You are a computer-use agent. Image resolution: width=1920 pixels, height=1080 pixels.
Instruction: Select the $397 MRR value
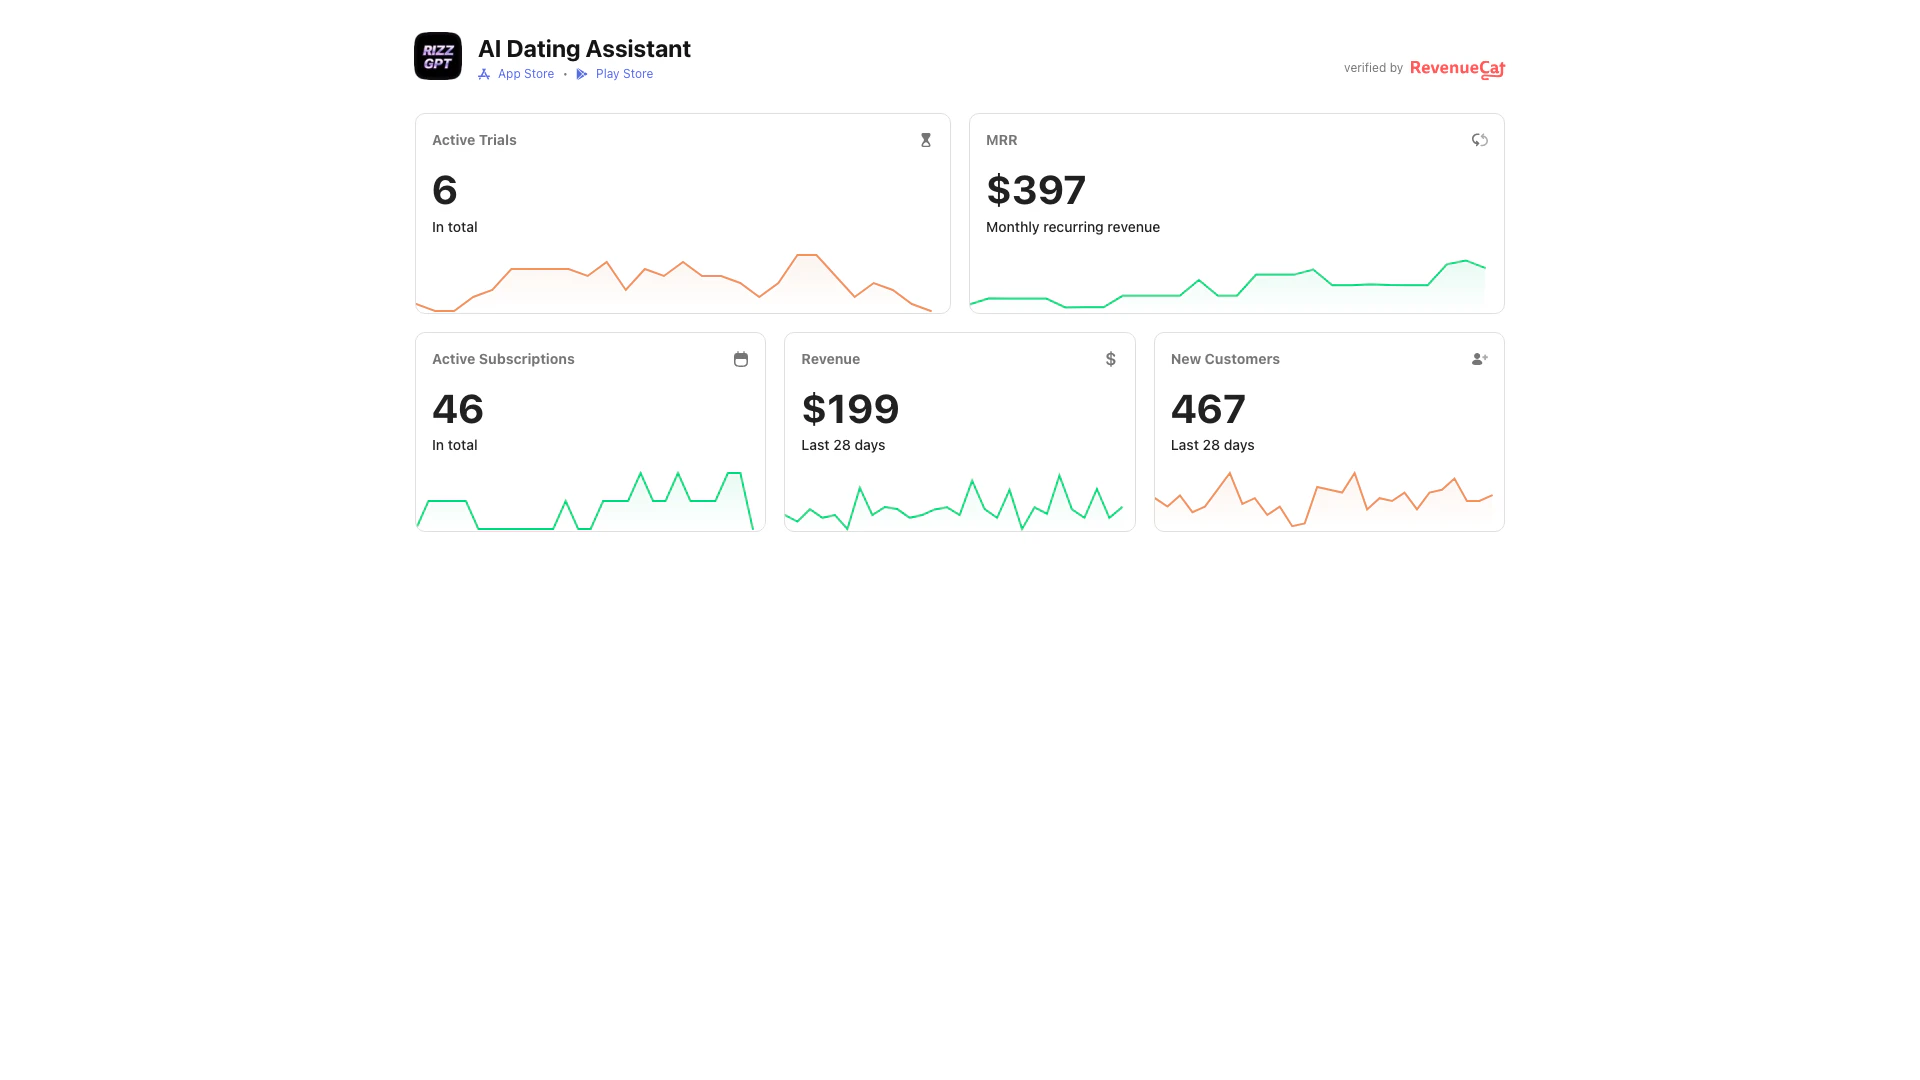click(1036, 191)
